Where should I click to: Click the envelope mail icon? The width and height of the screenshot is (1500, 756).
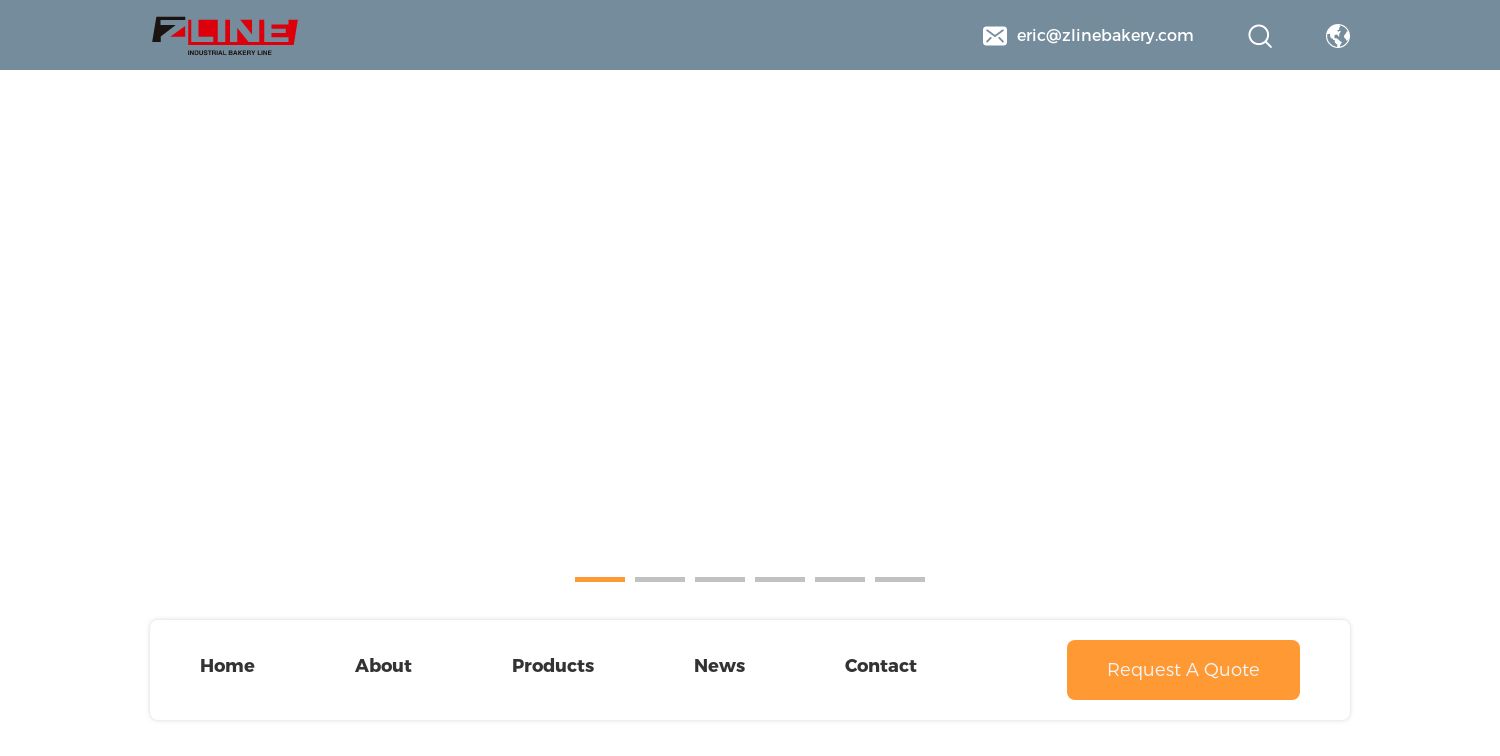994,36
